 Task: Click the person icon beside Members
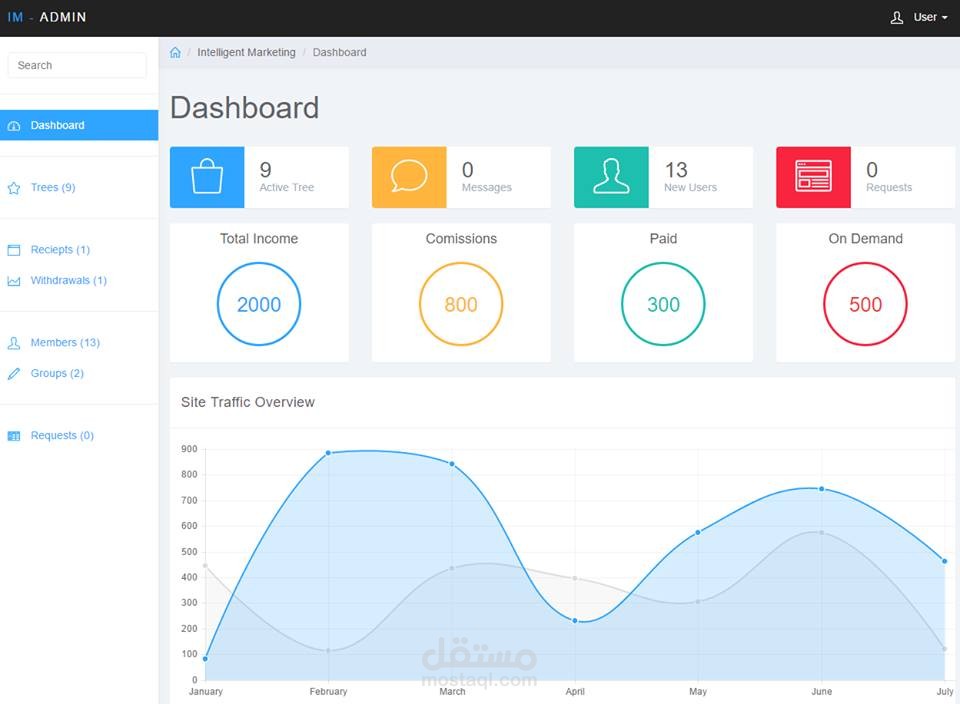[13, 343]
